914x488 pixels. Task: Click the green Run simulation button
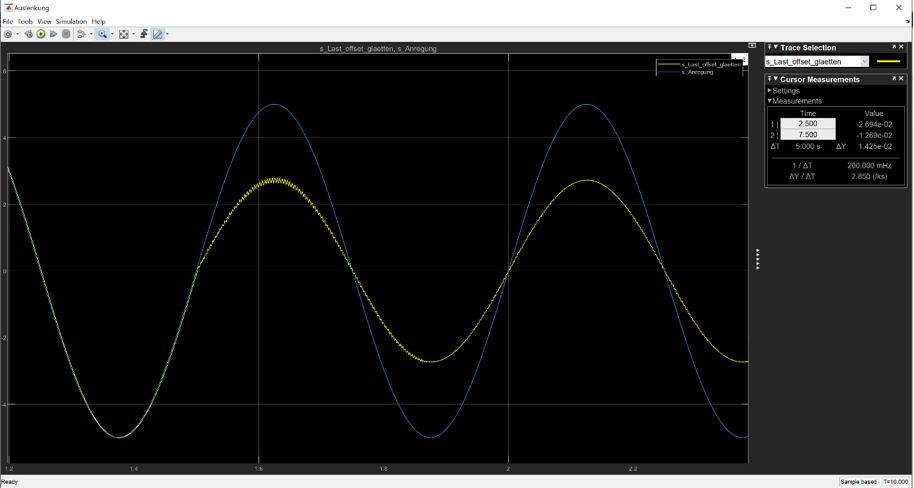[x=41, y=34]
